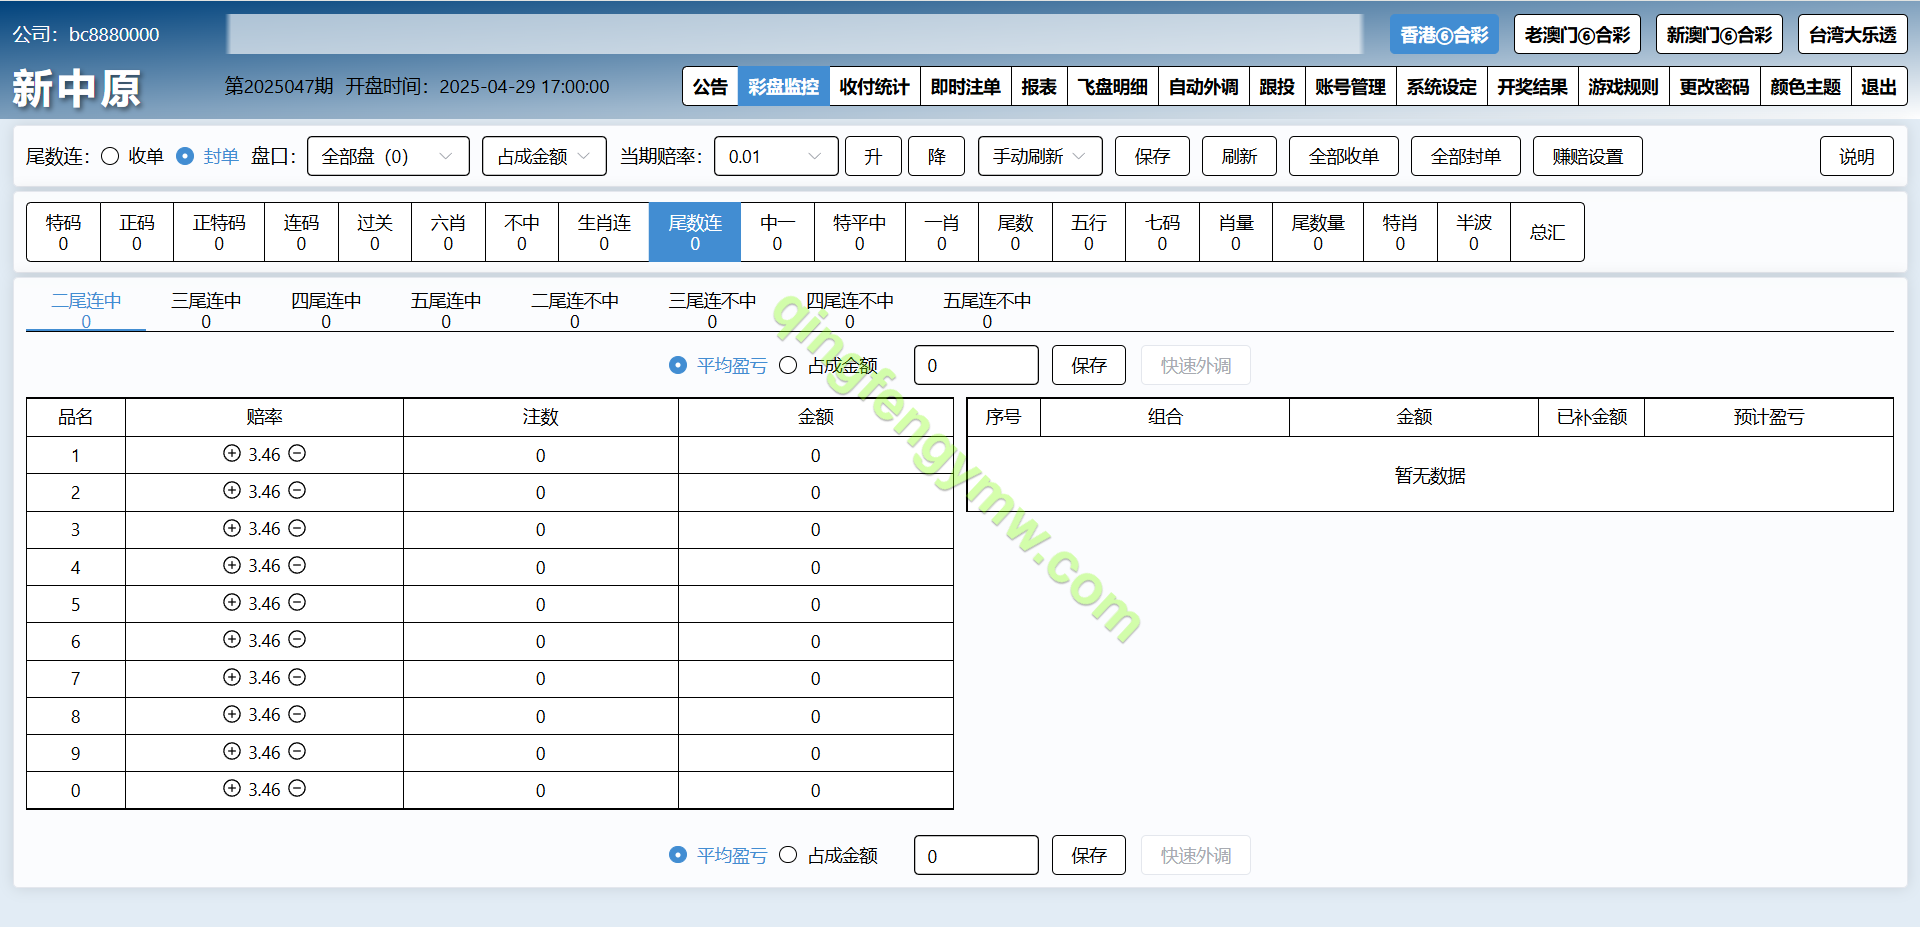Switch to 四尾连中 sub-tab
This screenshot has width=1920, height=927.
click(326, 309)
